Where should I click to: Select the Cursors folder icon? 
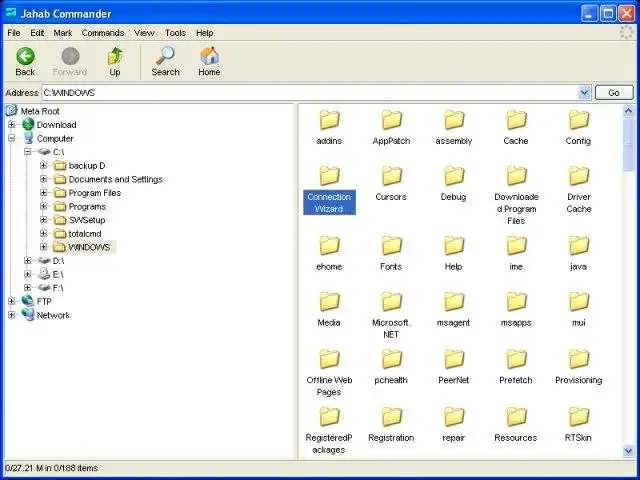click(392, 176)
